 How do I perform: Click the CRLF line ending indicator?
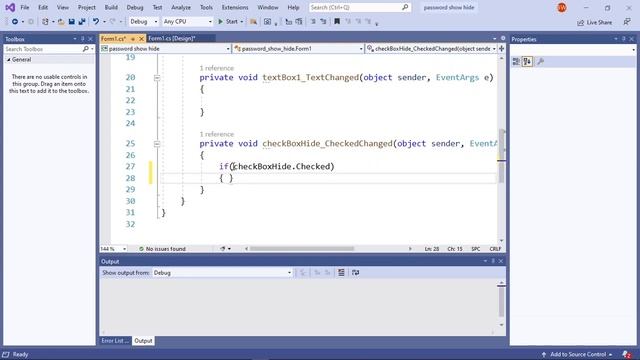495,249
